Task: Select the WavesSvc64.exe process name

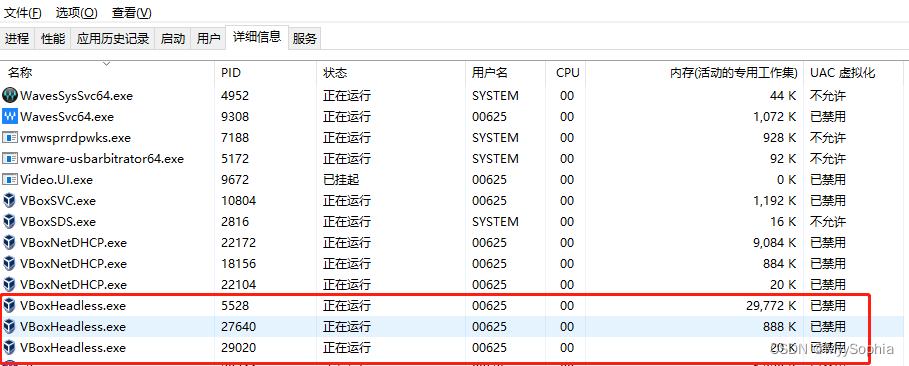Action: pyautogui.click(x=67, y=117)
